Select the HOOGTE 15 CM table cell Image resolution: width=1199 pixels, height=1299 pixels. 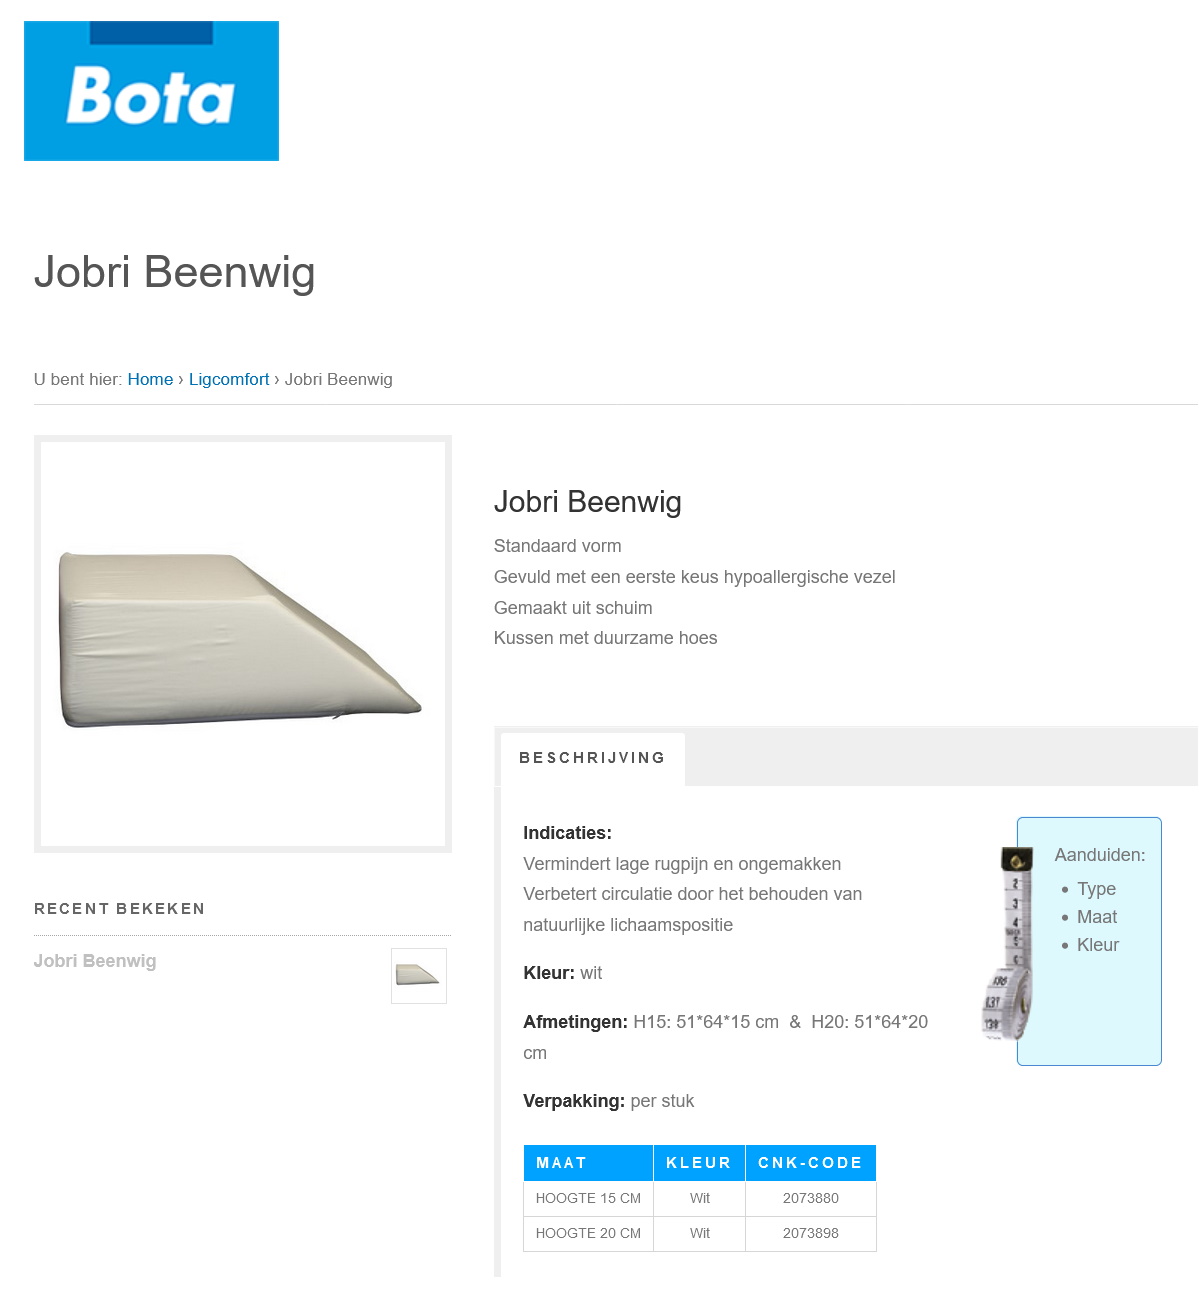pos(588,1198)
